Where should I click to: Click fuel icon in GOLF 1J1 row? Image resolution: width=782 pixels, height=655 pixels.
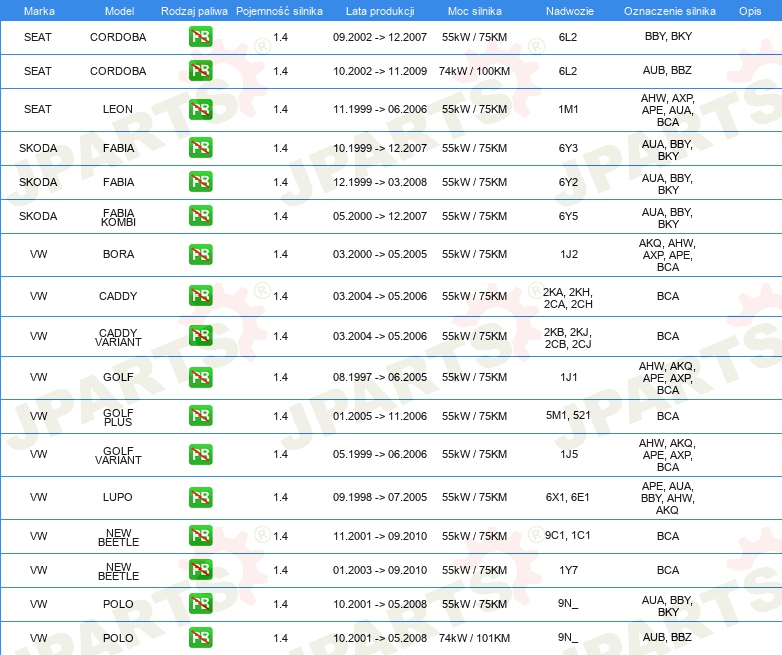point(200,377)
